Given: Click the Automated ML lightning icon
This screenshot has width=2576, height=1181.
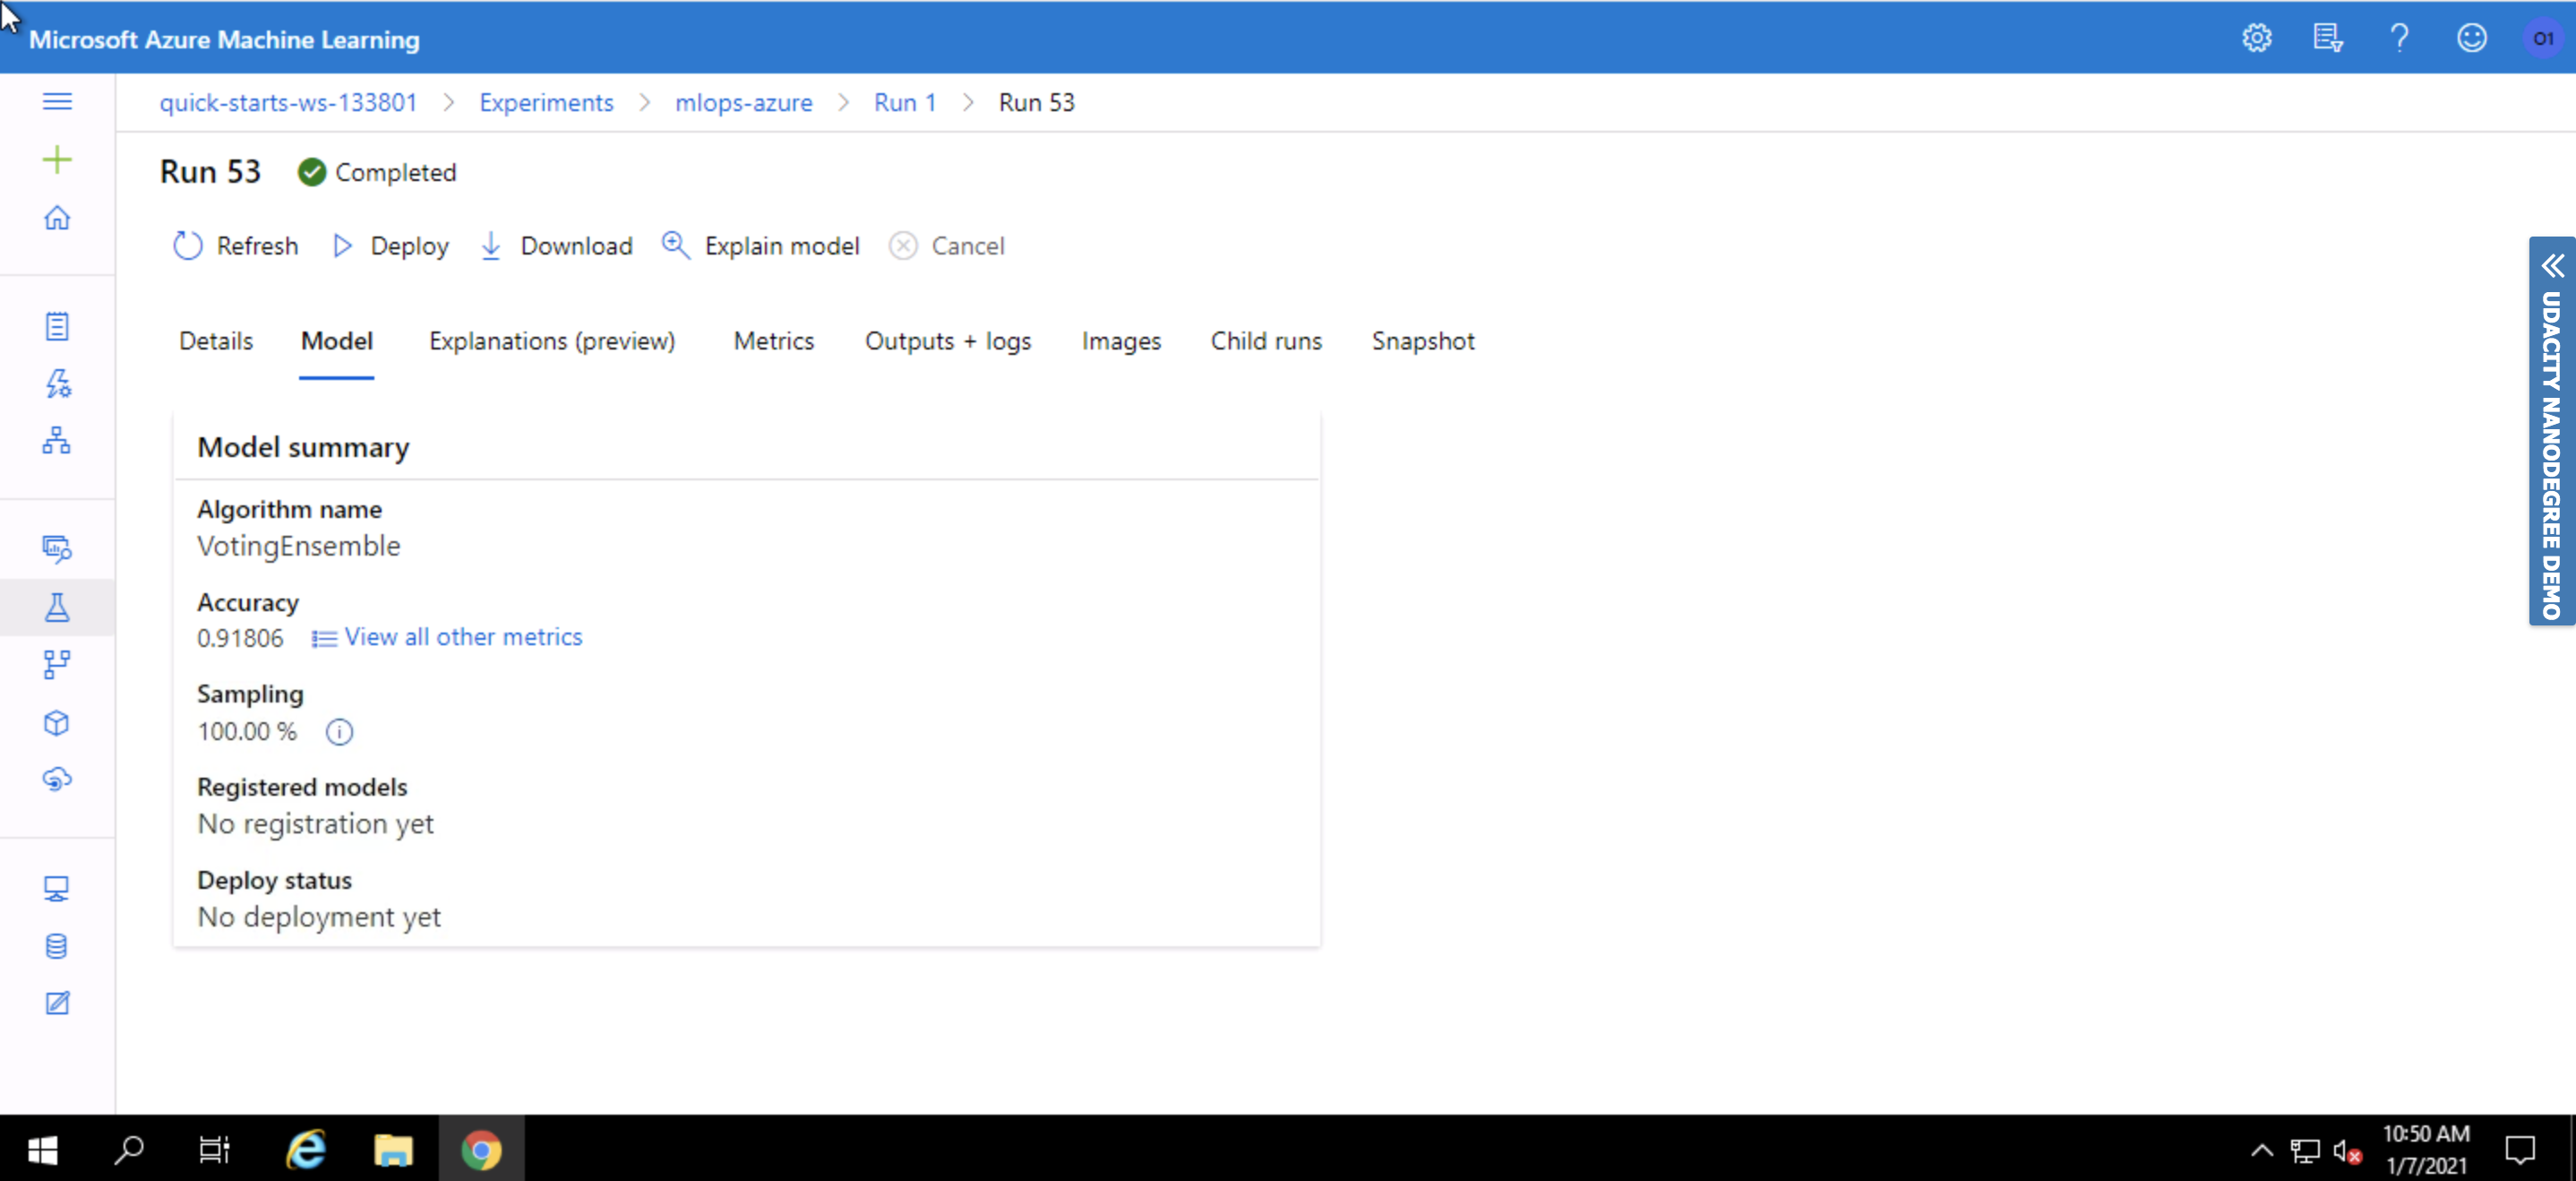Looking at the screenshot, I should (x=57, y=383).
